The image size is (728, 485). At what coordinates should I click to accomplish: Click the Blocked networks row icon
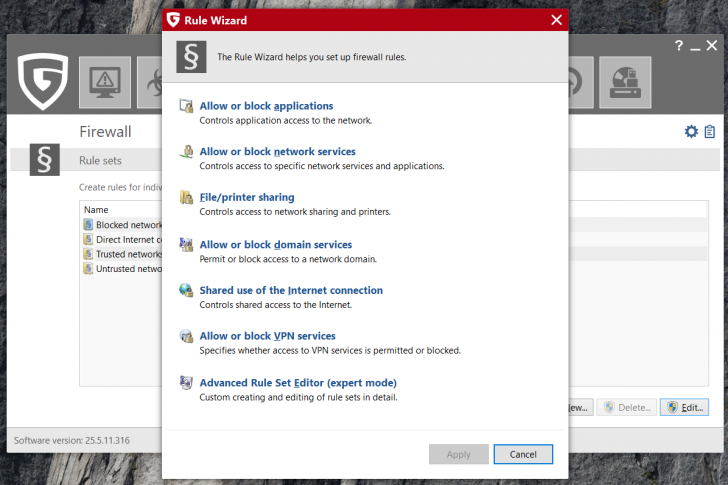(88, 225)
